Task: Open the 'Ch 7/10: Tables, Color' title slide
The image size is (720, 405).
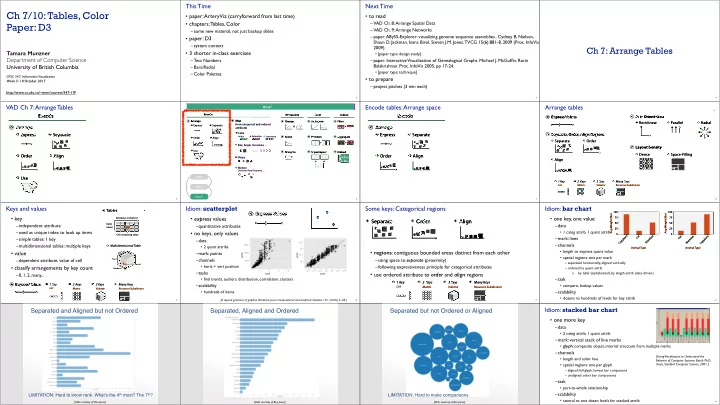Action: [x=90, y=51]
